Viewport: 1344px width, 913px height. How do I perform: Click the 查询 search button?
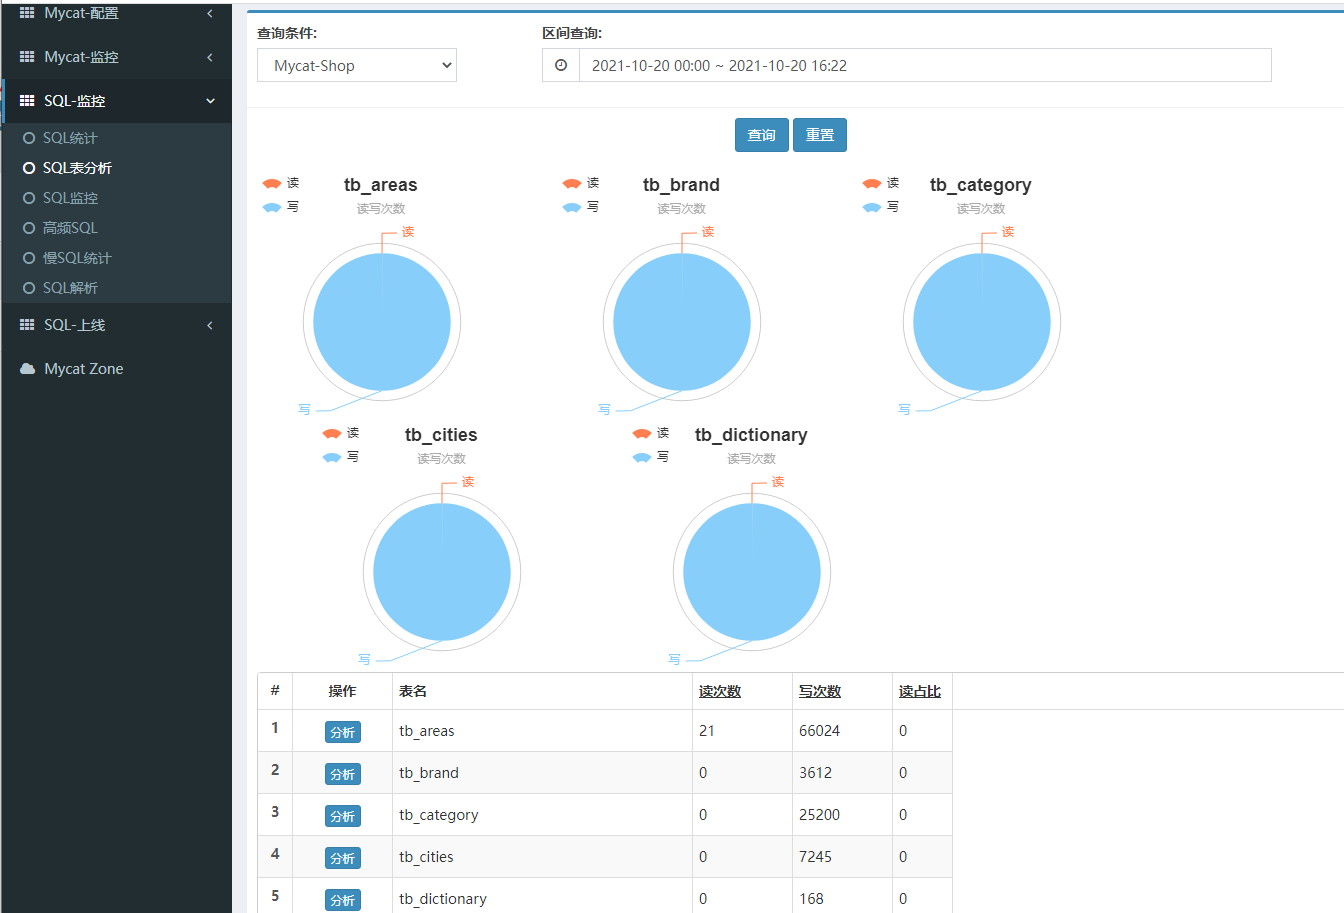[762, 135]
